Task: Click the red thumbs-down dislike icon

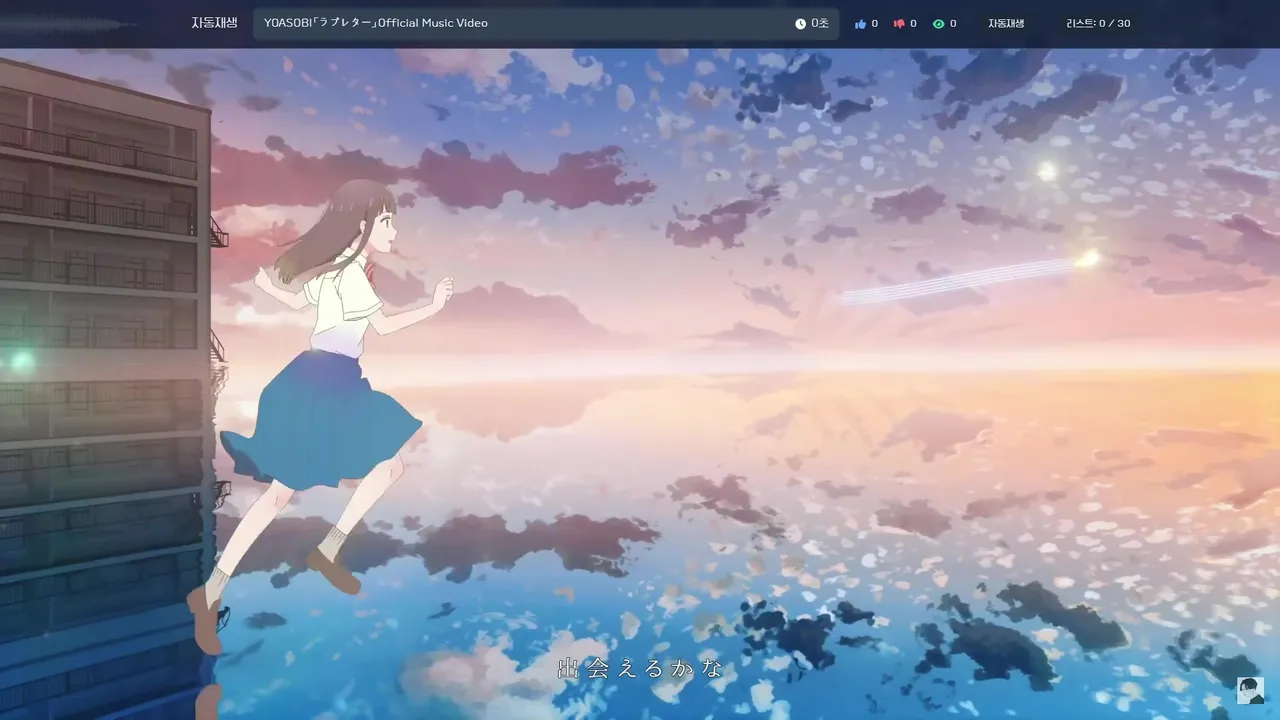Action: pos(899,23)
